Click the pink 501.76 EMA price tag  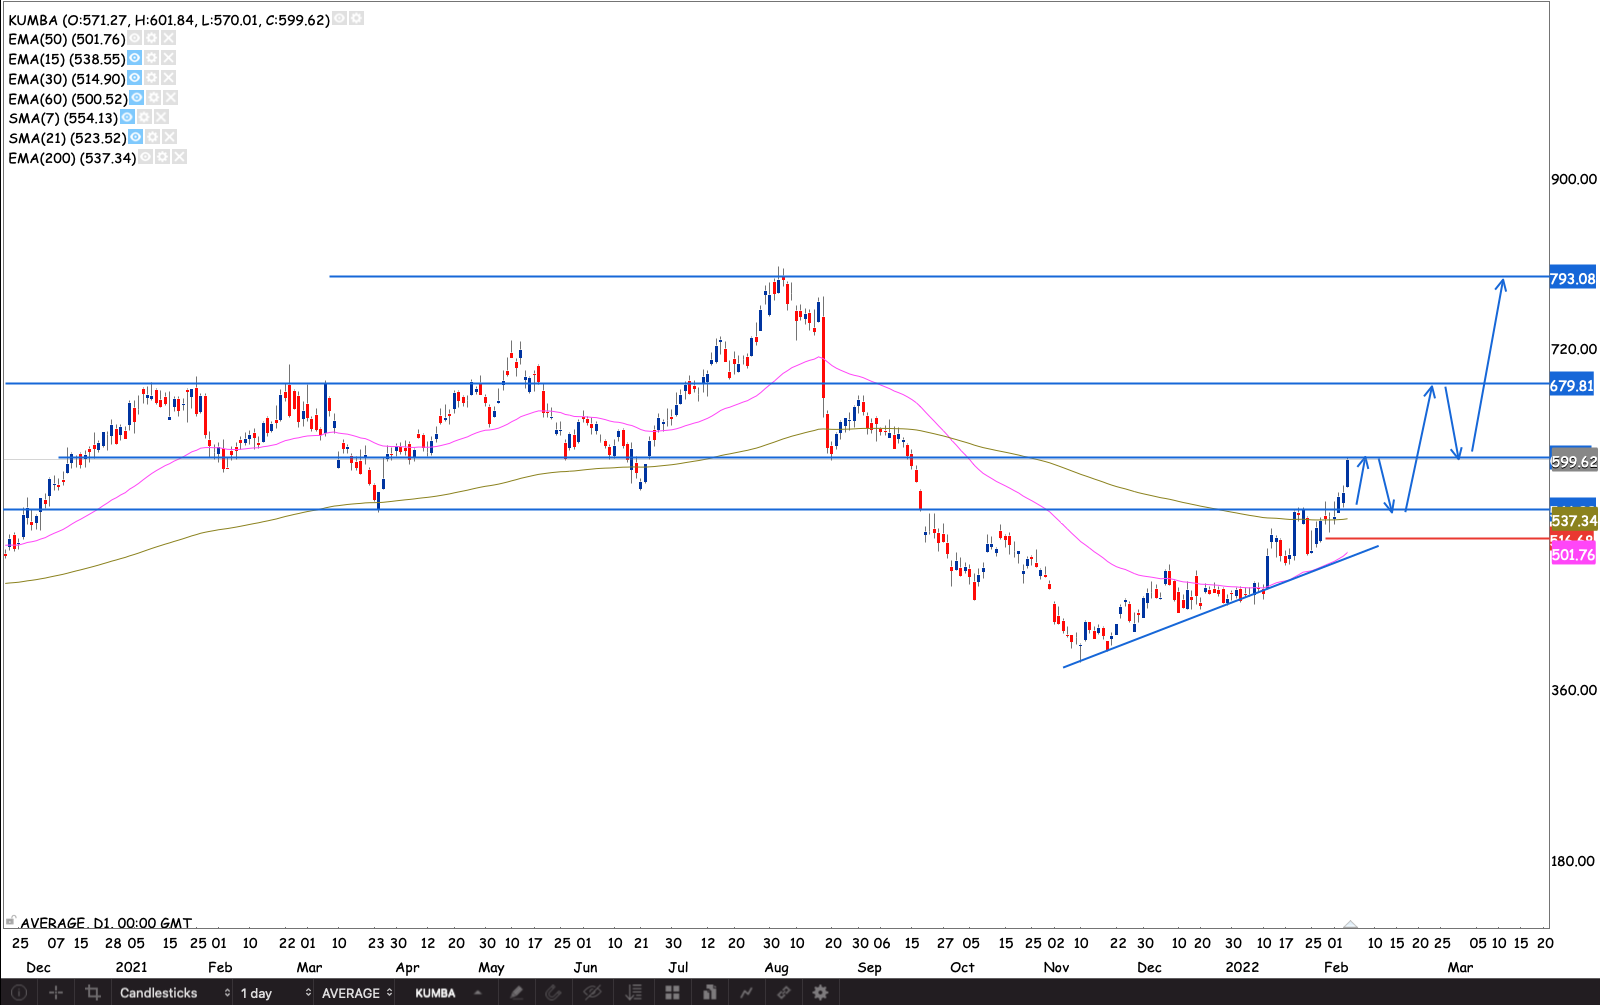click(1572, 555)
